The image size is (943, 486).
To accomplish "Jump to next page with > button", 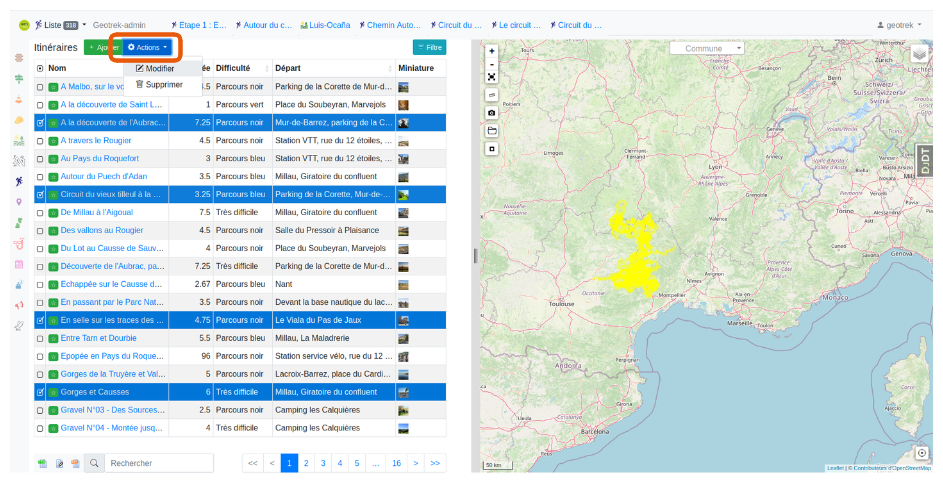I will (x=416, y=463).
